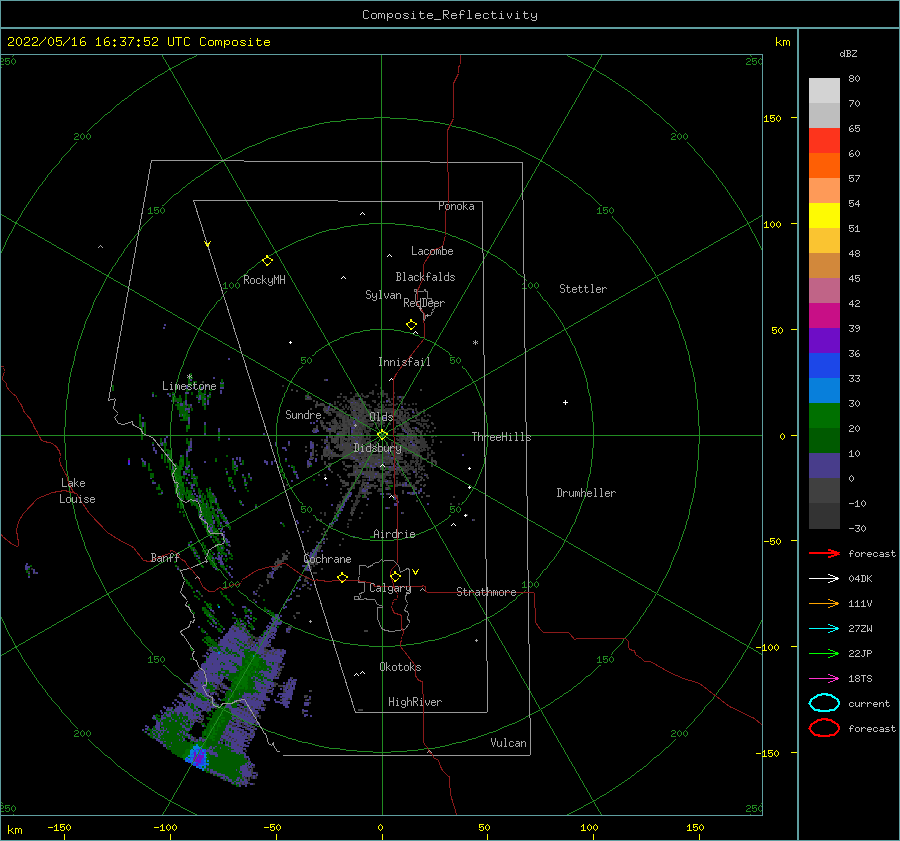Click the yellow km label at top right
Image resolution: width=900 pixels, height=841 pixels.
point(782,42)
